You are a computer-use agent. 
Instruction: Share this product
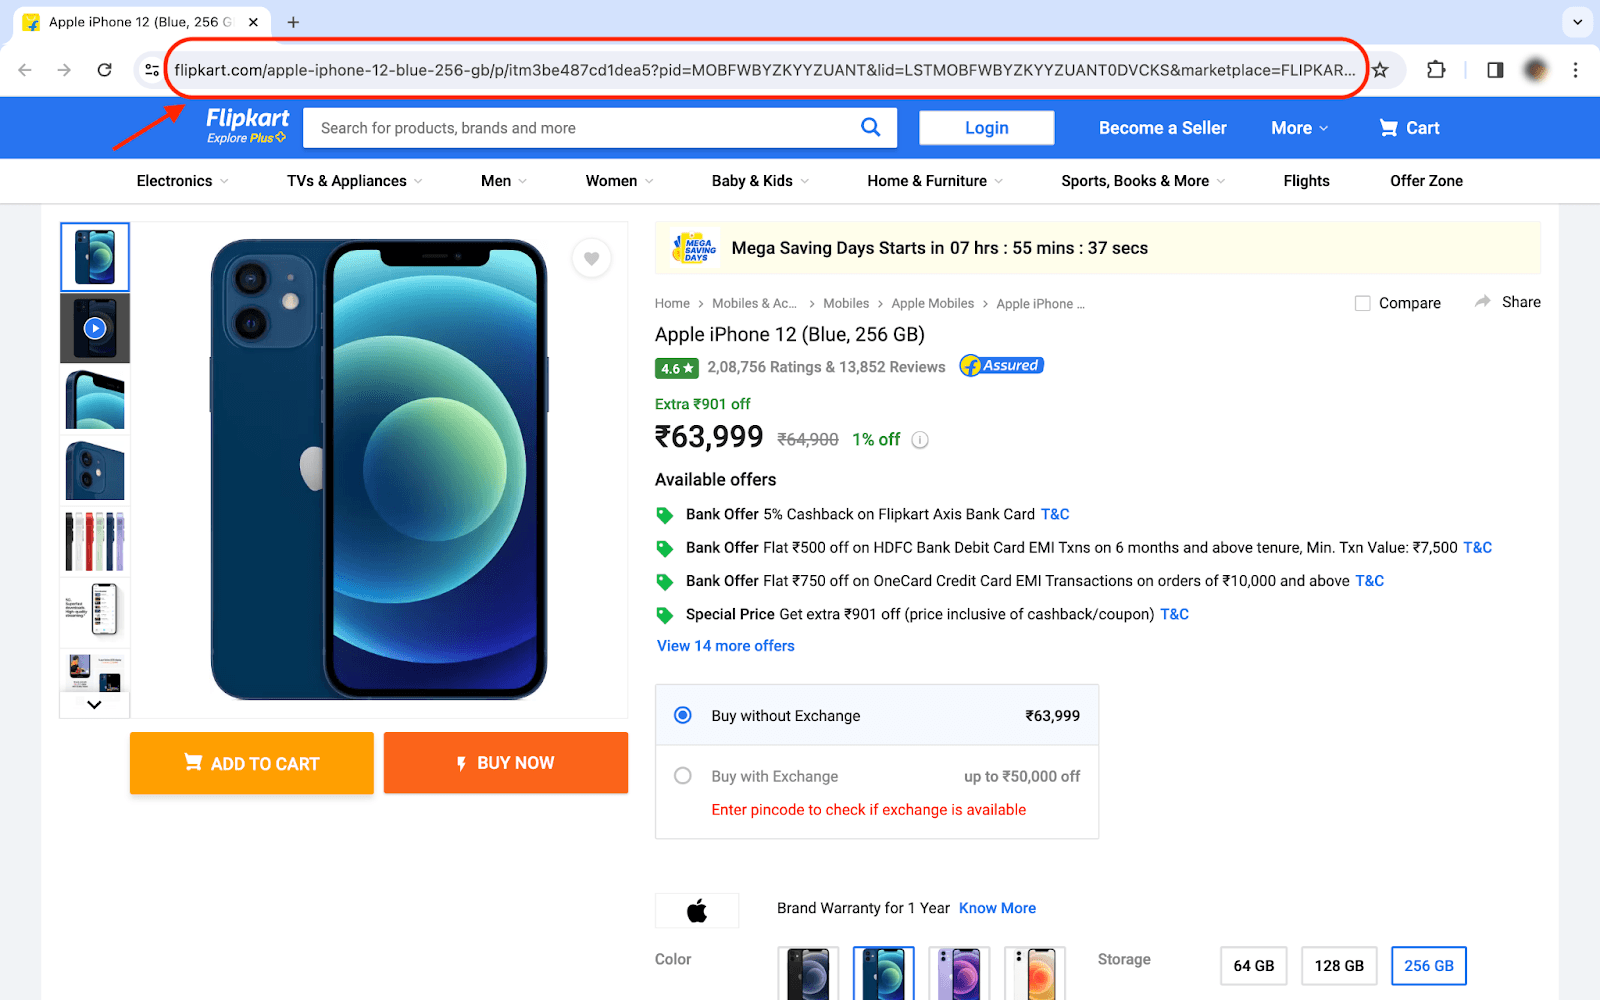[x=1508, y=302]
